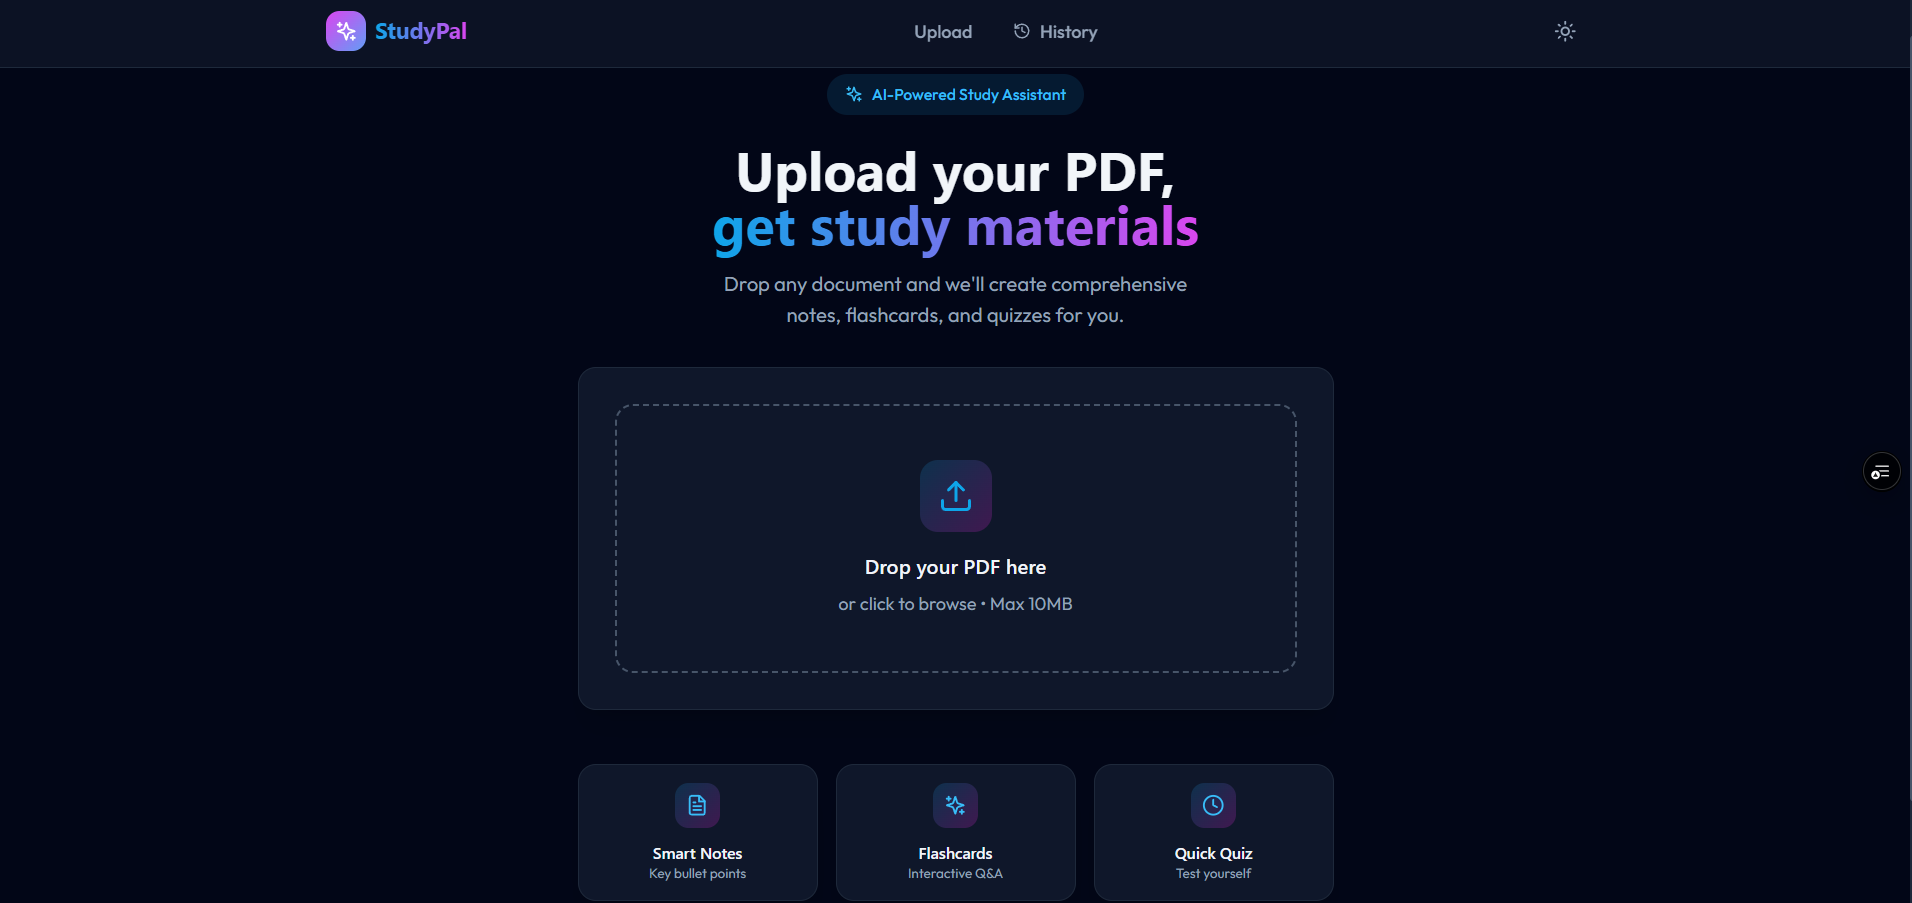This screenshot has width=1912, height=903.
Task: Click the Smart Notes document icon
Action: tap(697, 805)
